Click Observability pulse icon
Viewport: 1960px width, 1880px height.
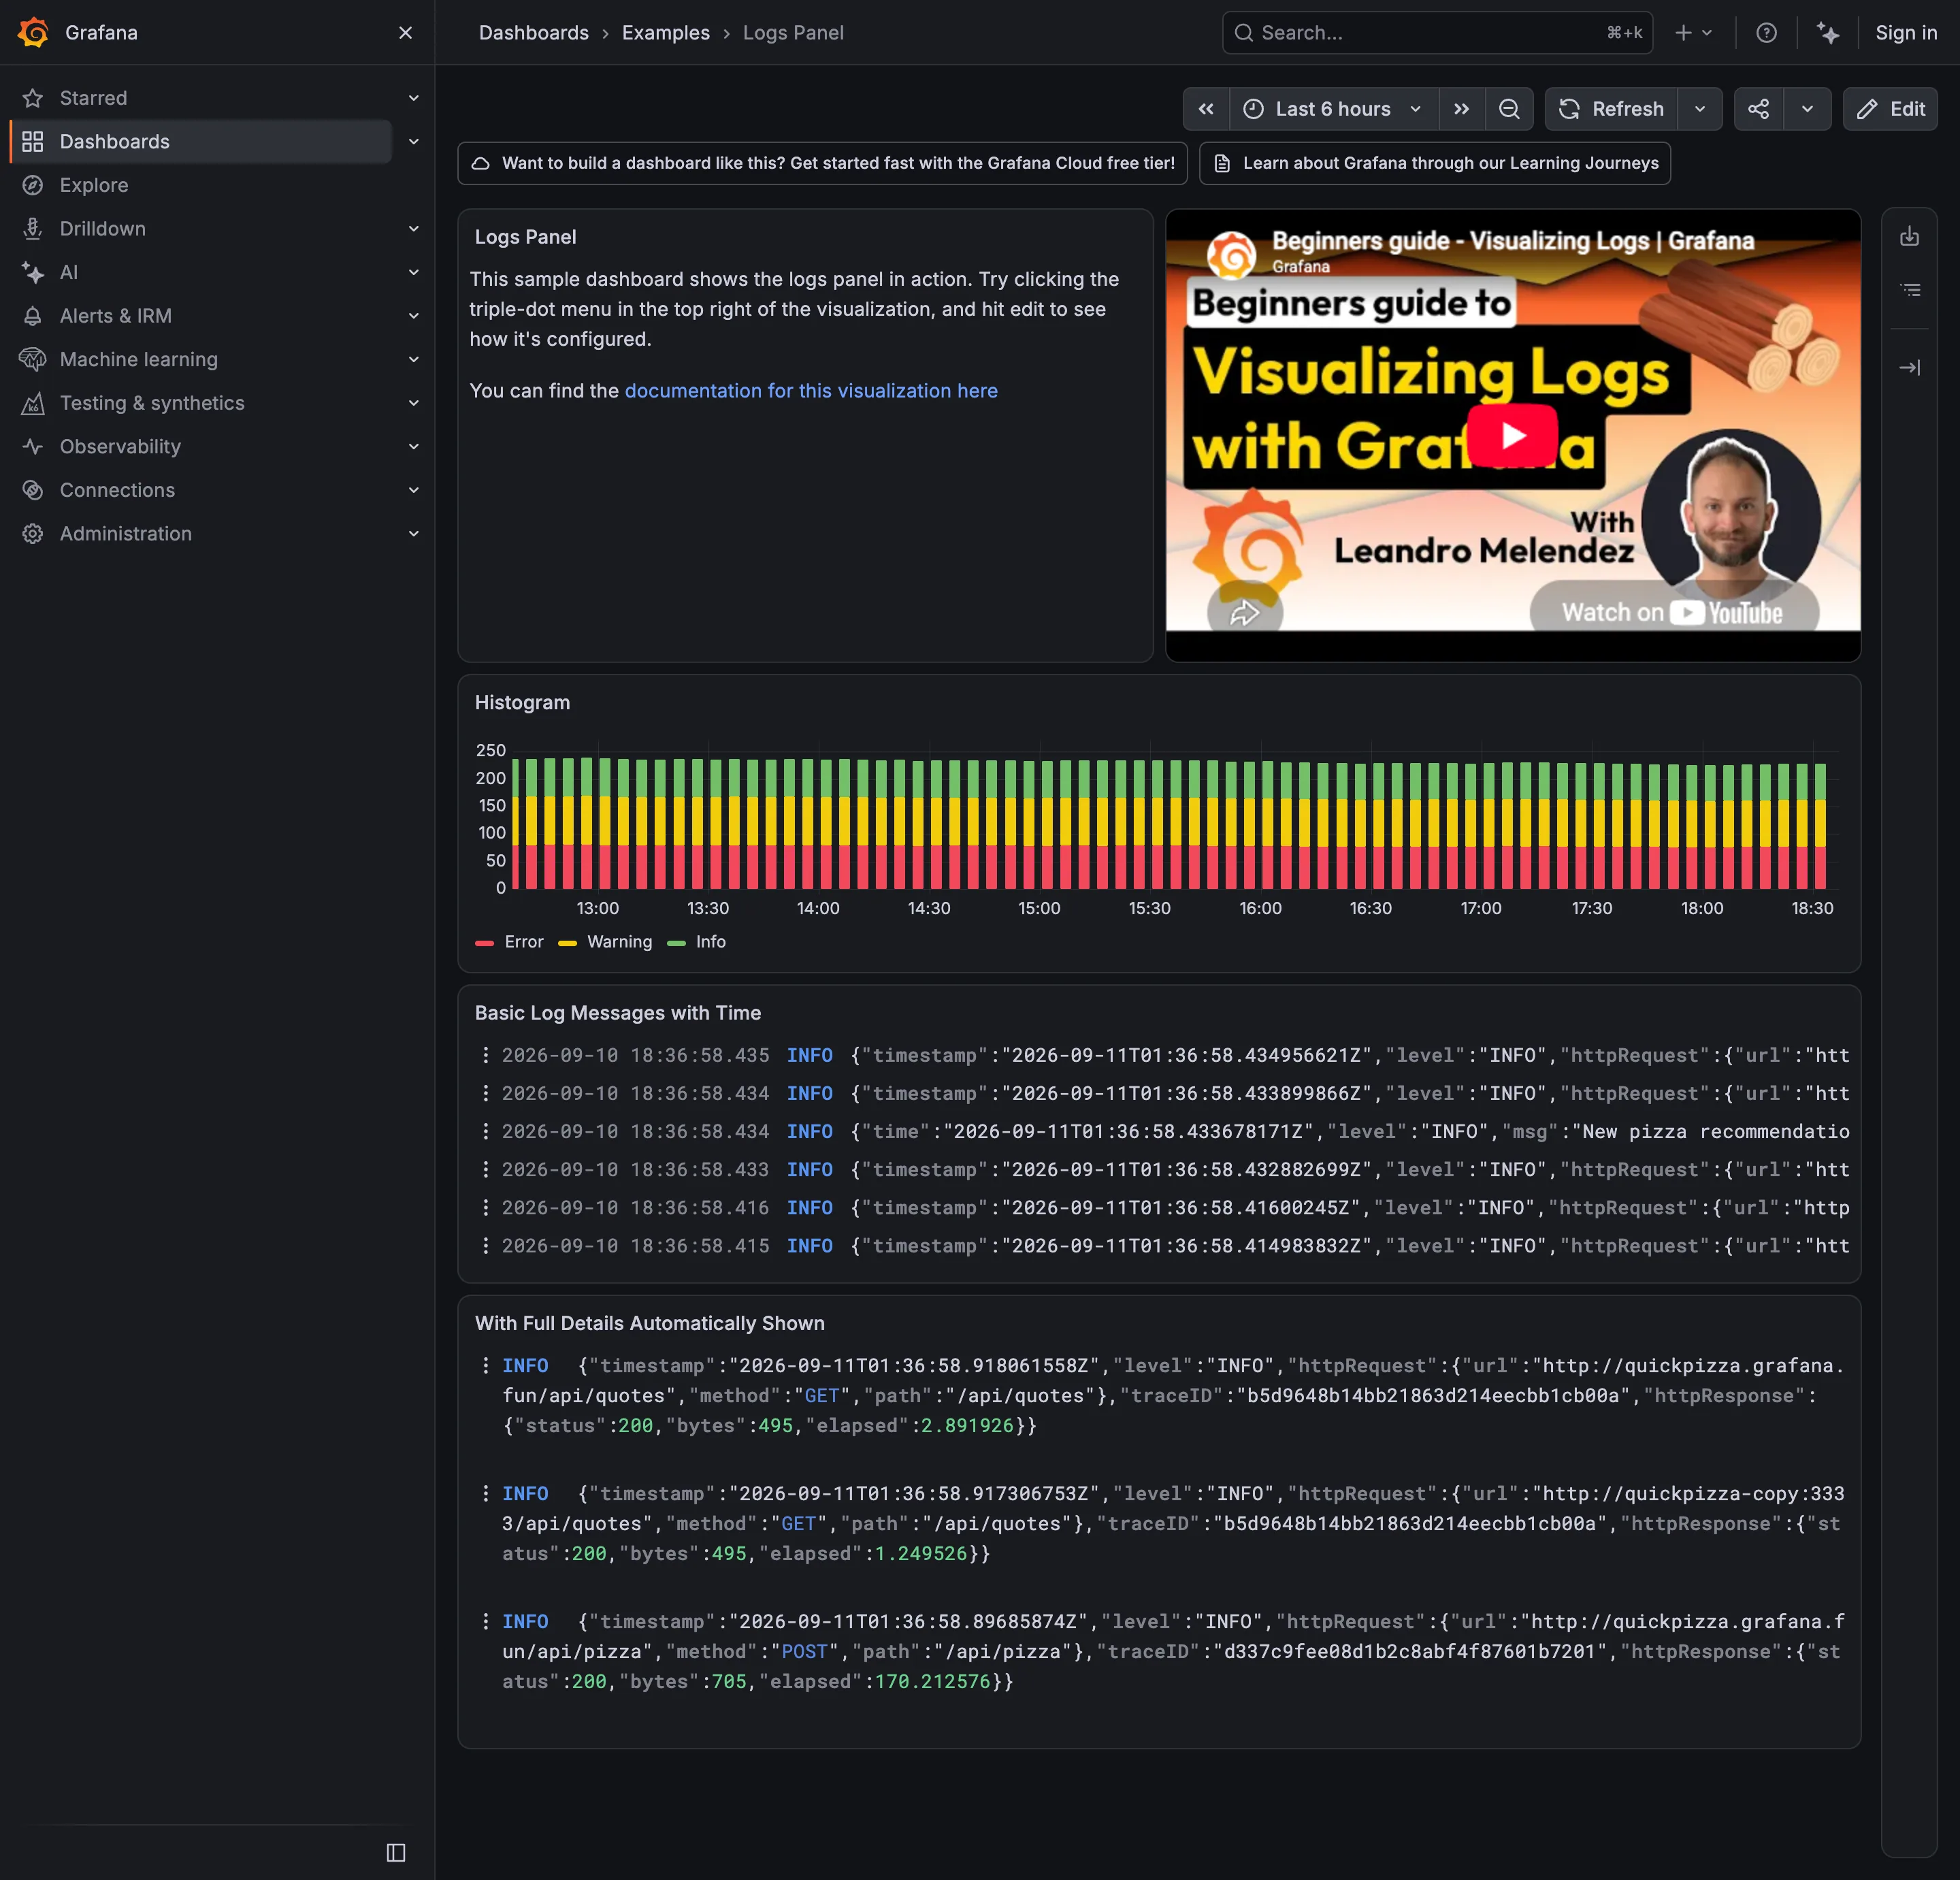click(x=33, y=446)
